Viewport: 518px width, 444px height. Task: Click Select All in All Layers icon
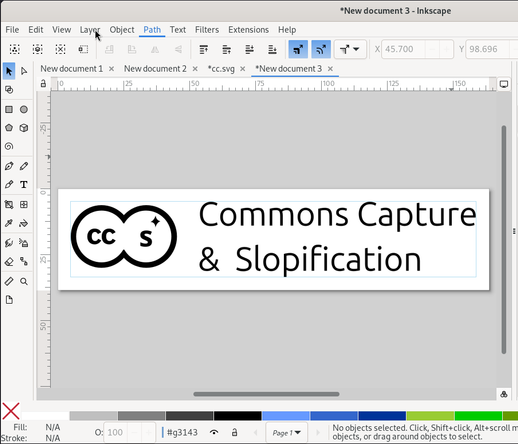37,49
